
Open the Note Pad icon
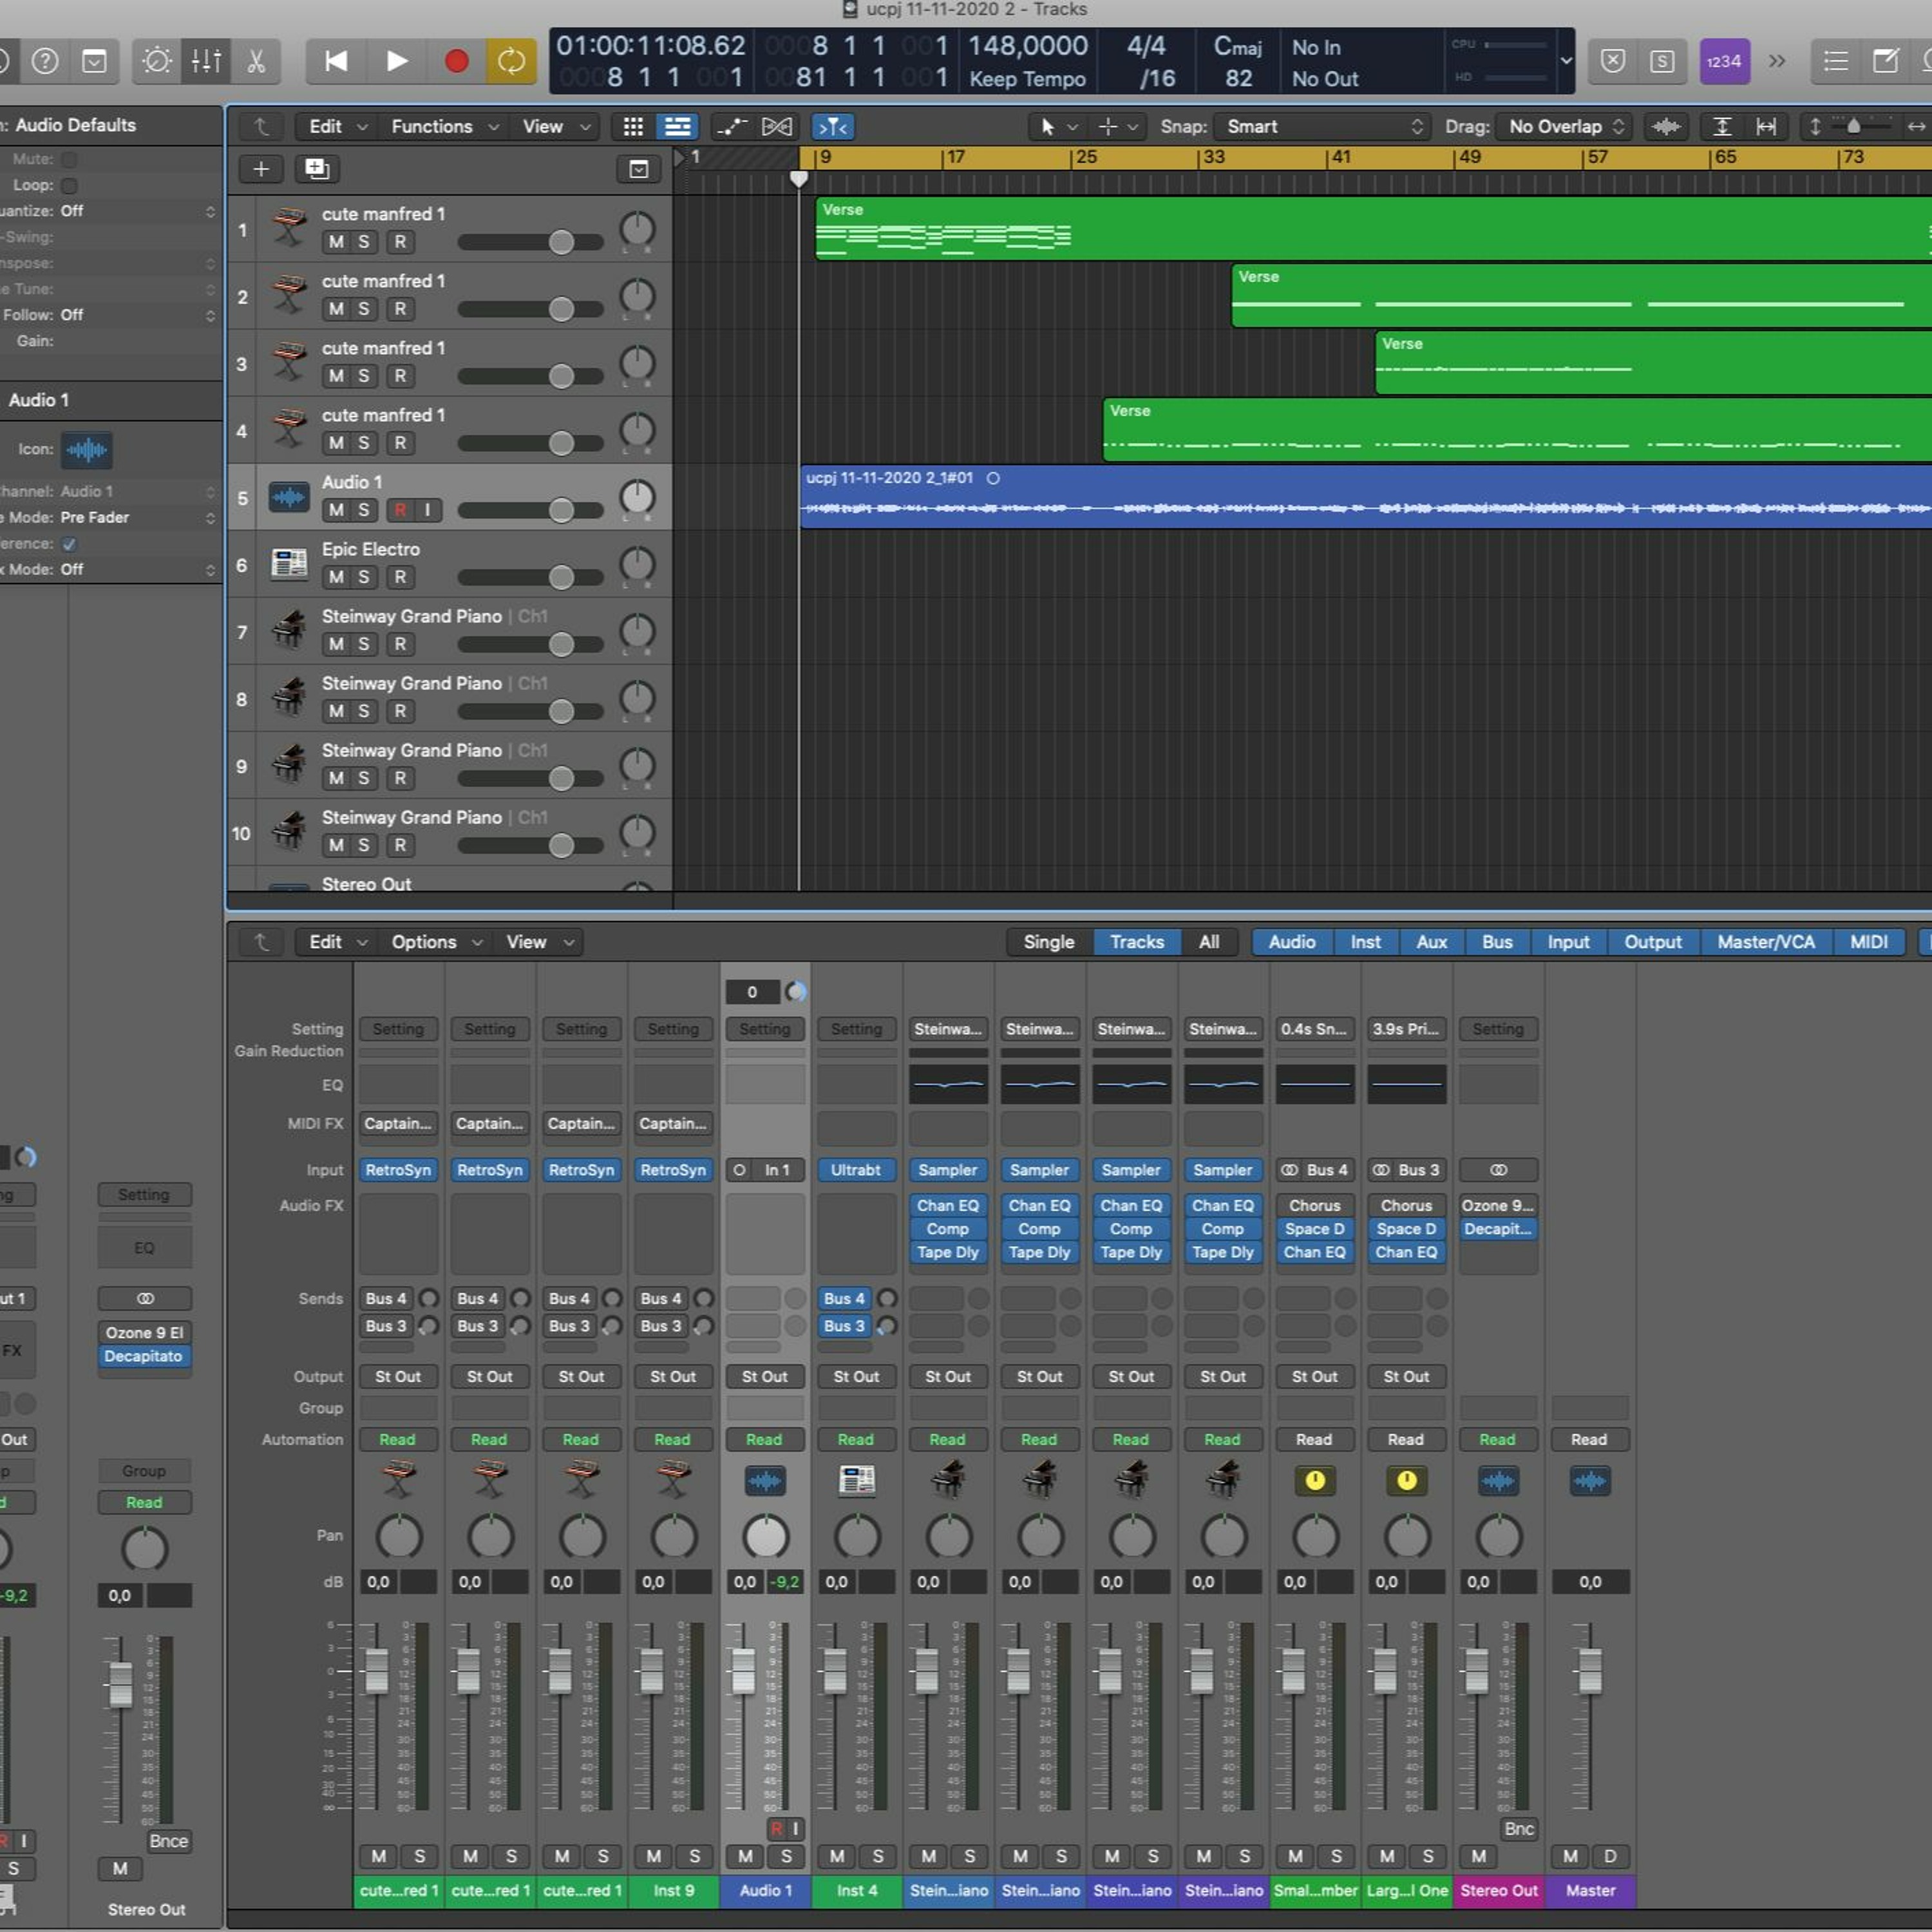tap(1885, 61)
